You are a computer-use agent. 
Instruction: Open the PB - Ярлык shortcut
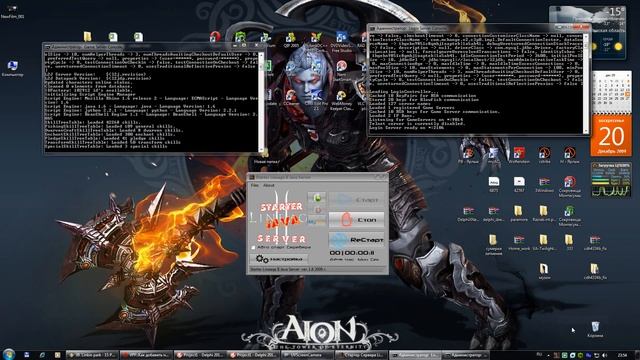pos(468,156)
